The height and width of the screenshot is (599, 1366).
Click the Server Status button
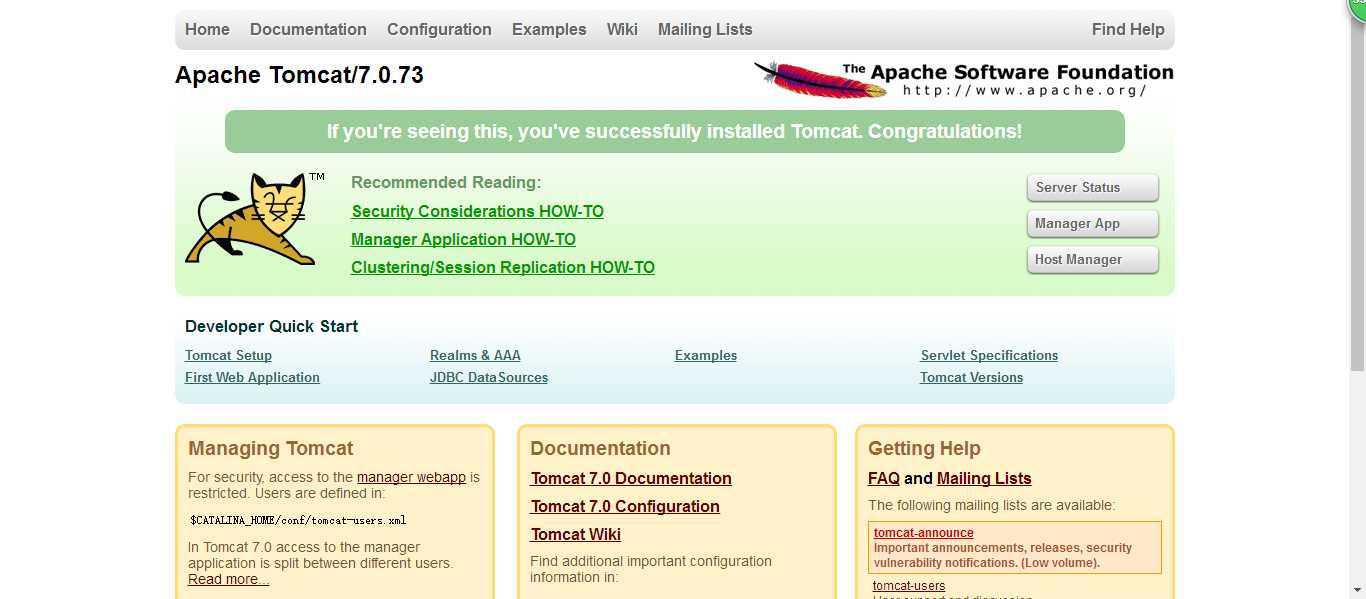pos(1092,188)
